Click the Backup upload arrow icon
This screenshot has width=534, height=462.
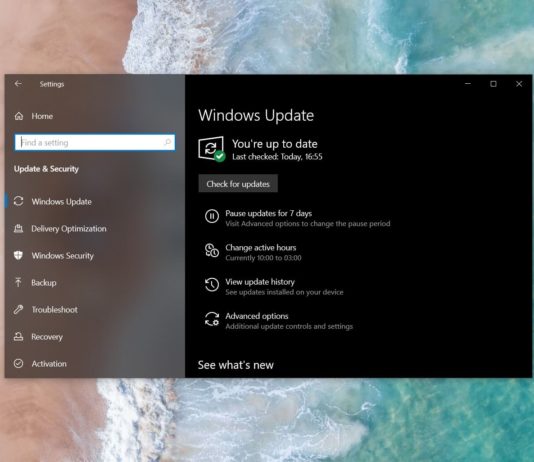pyautogui.click(x=18, y=282)
